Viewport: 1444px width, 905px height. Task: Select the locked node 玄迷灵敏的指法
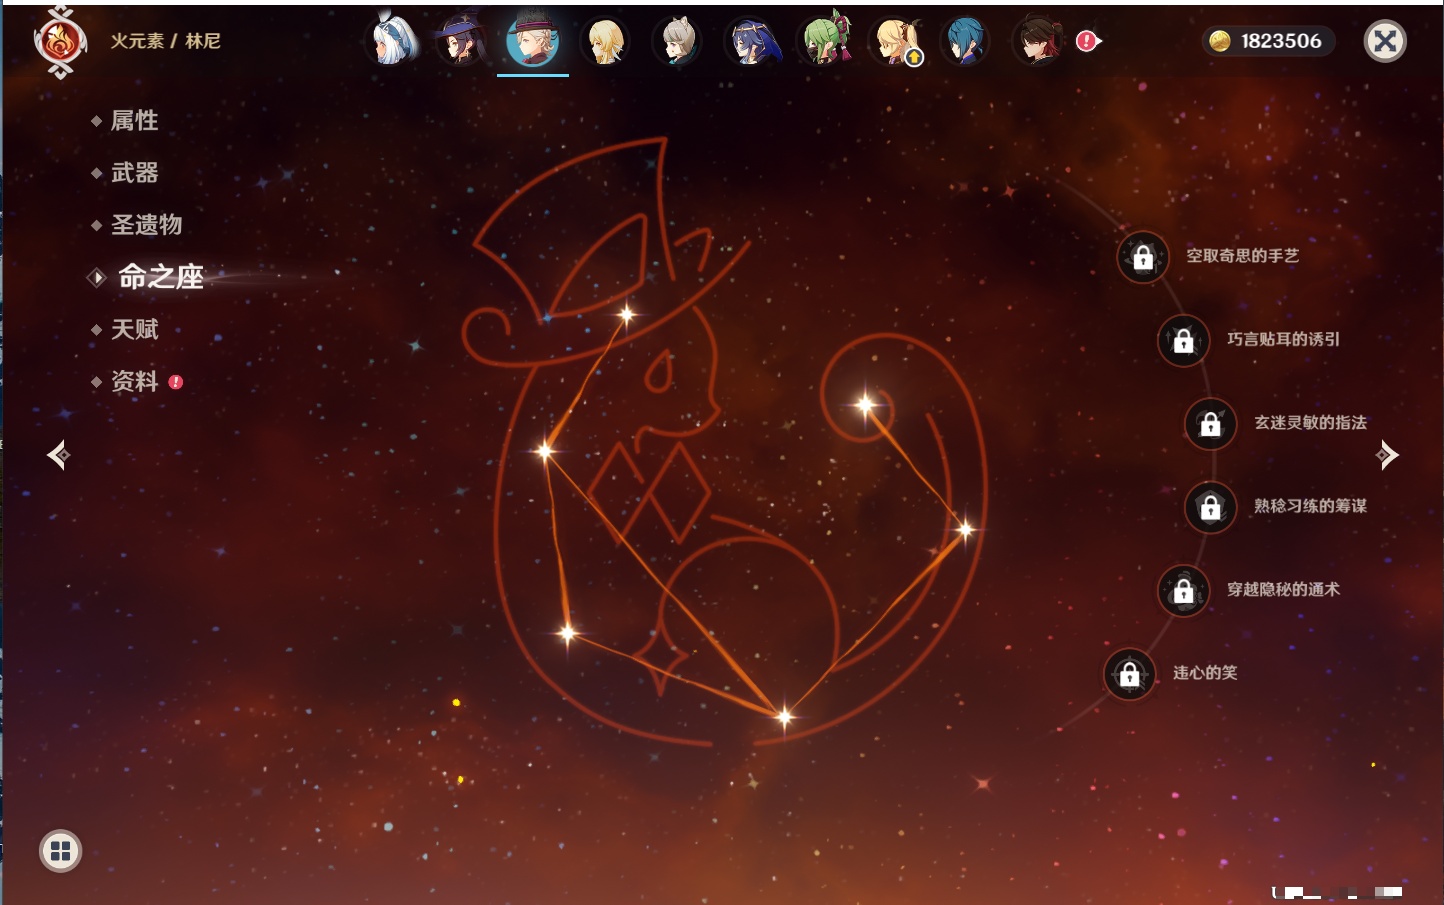coord(1210,423)
